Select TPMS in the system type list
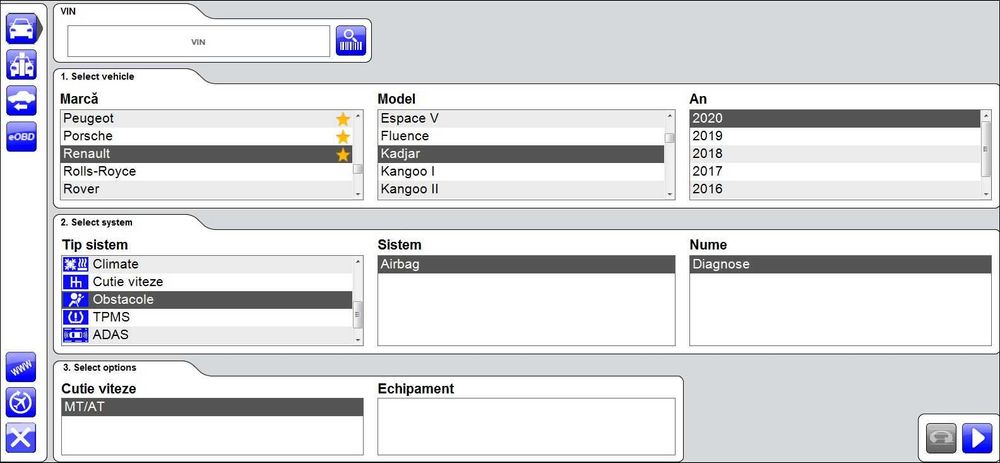 click(111, 317)
